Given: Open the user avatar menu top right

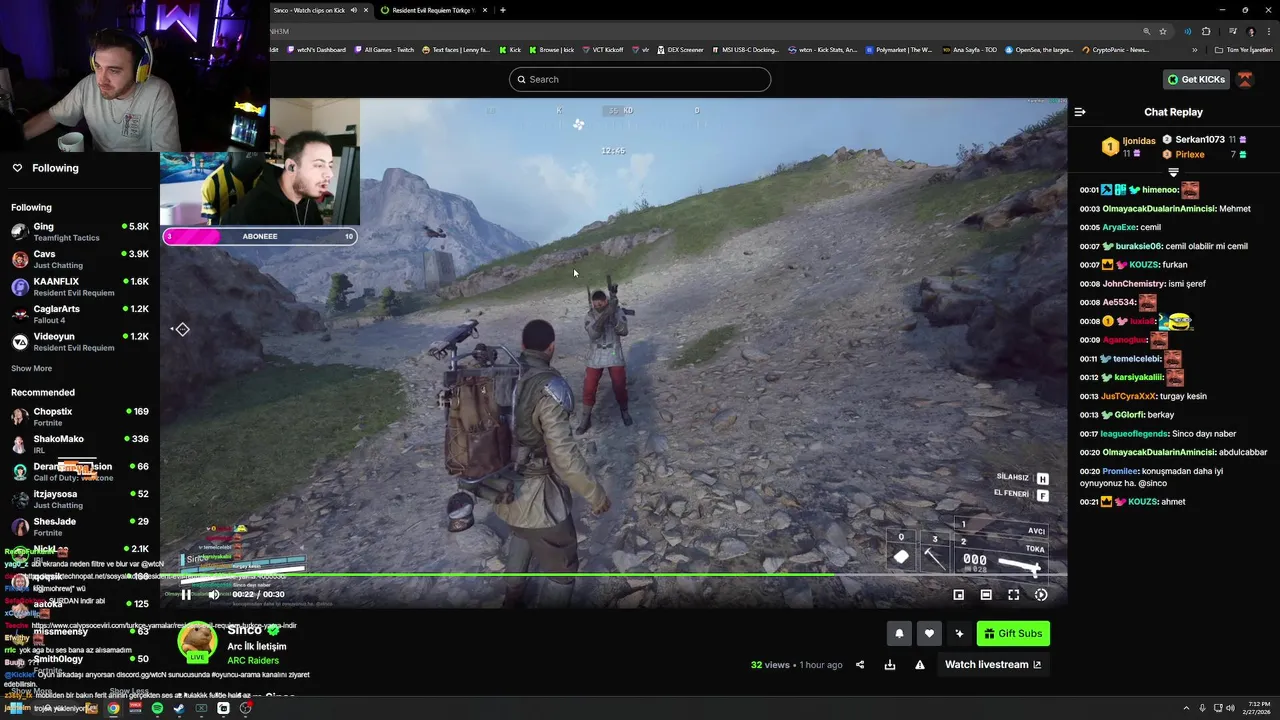Looking at the screenshot, I should [1245, 79].
